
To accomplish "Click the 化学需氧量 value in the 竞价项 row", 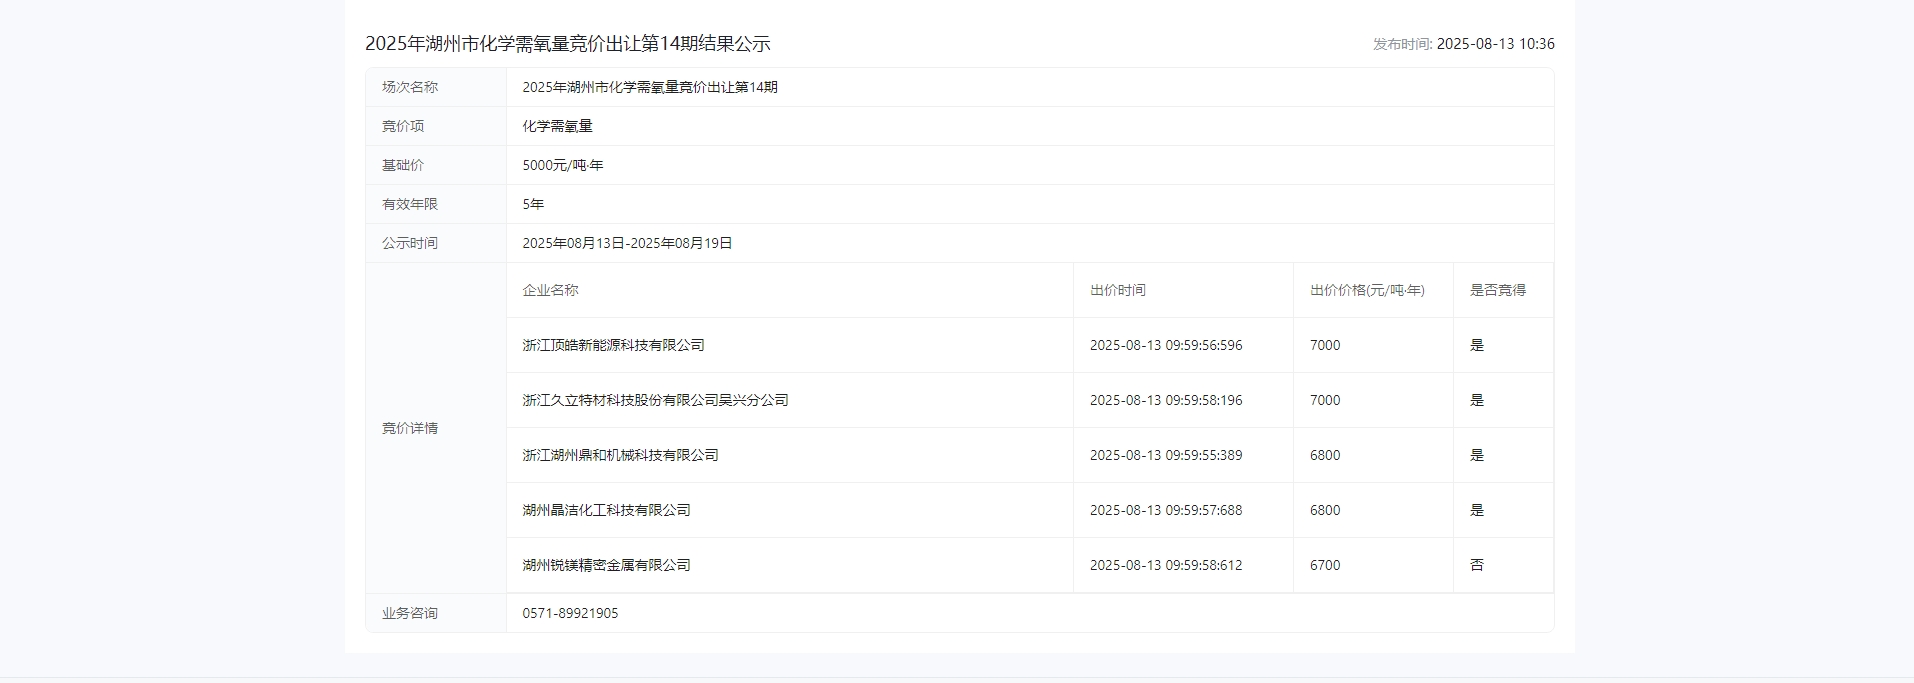I will [557, 126].
